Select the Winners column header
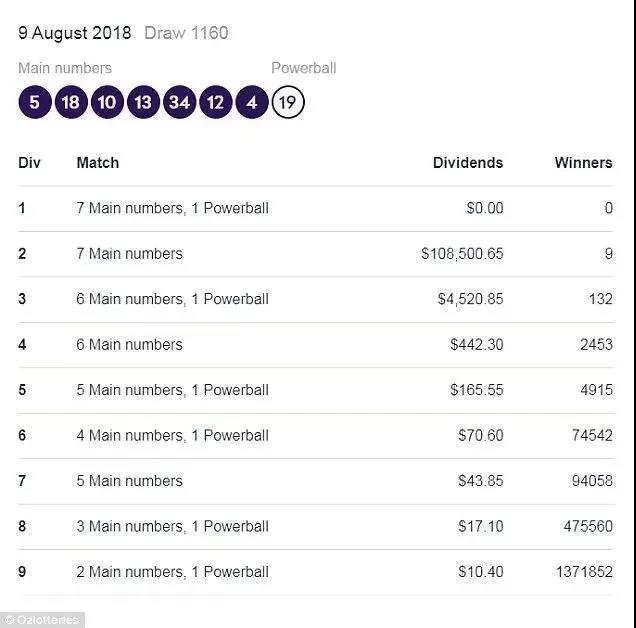Image resolution: width=636 pixels, height=628 pixels. (583, 162)
